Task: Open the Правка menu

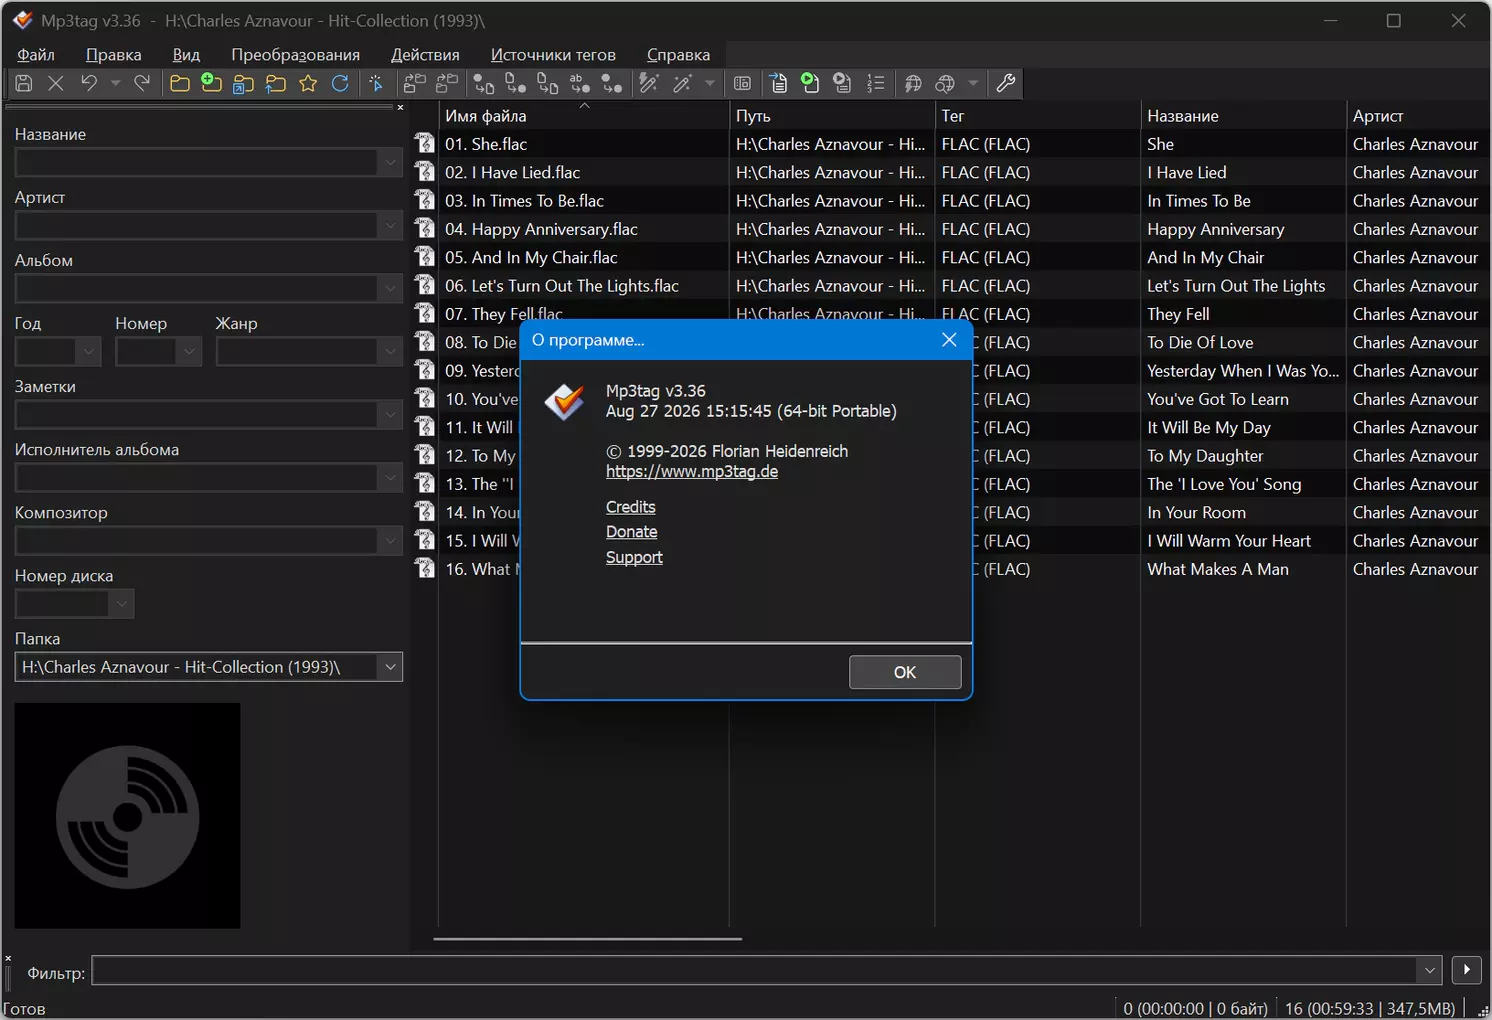Action: (x=114, y=55)
